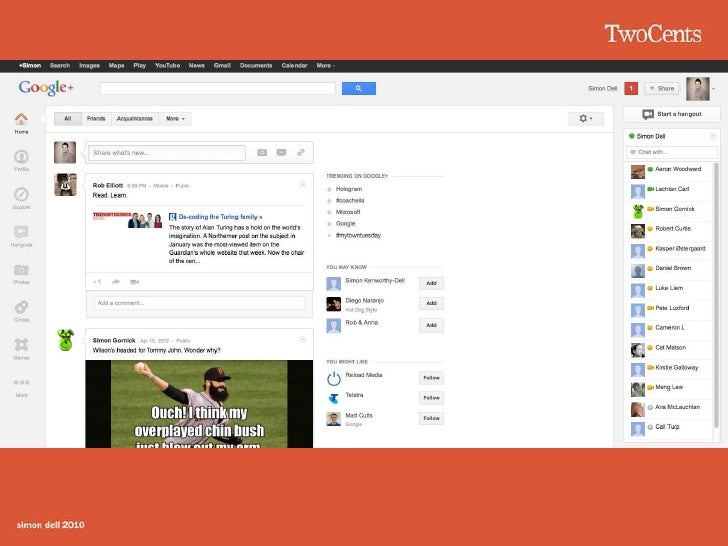Open trending topic #coachella
Screen dimensions: 728x546
(350, 201)
